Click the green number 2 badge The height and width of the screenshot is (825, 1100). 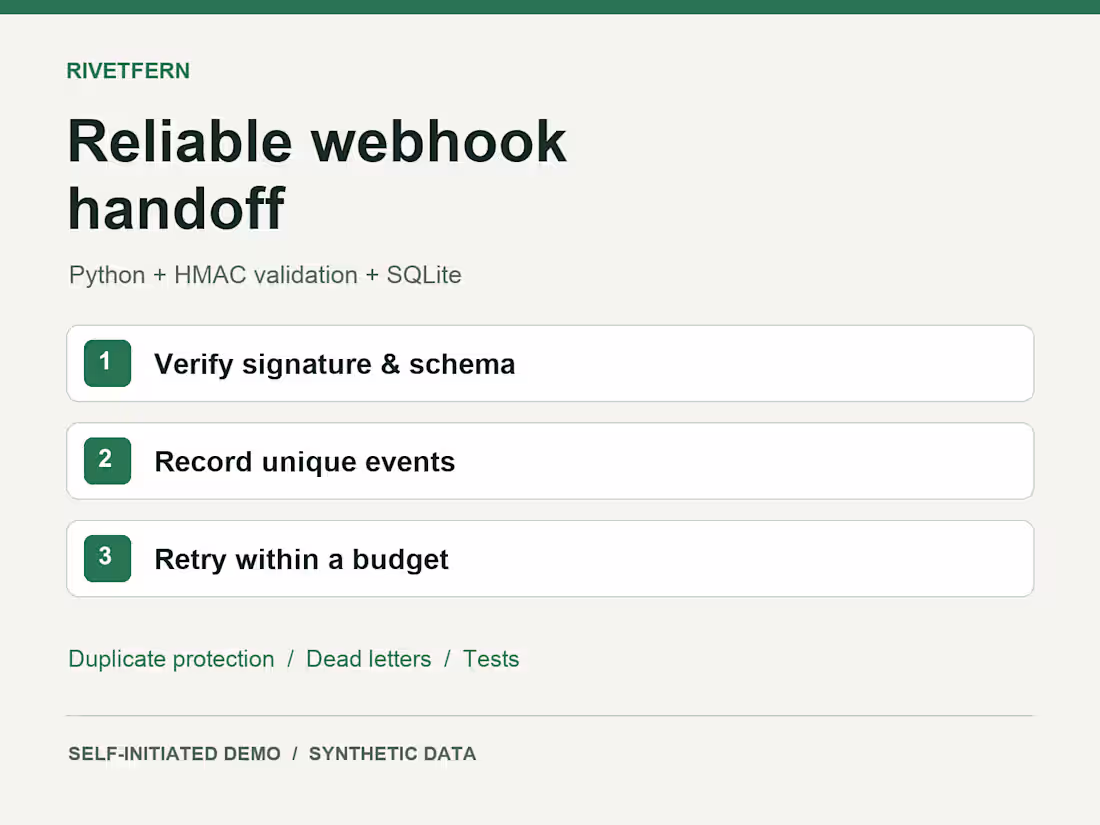pyautogui.click(x=107, y=461)
